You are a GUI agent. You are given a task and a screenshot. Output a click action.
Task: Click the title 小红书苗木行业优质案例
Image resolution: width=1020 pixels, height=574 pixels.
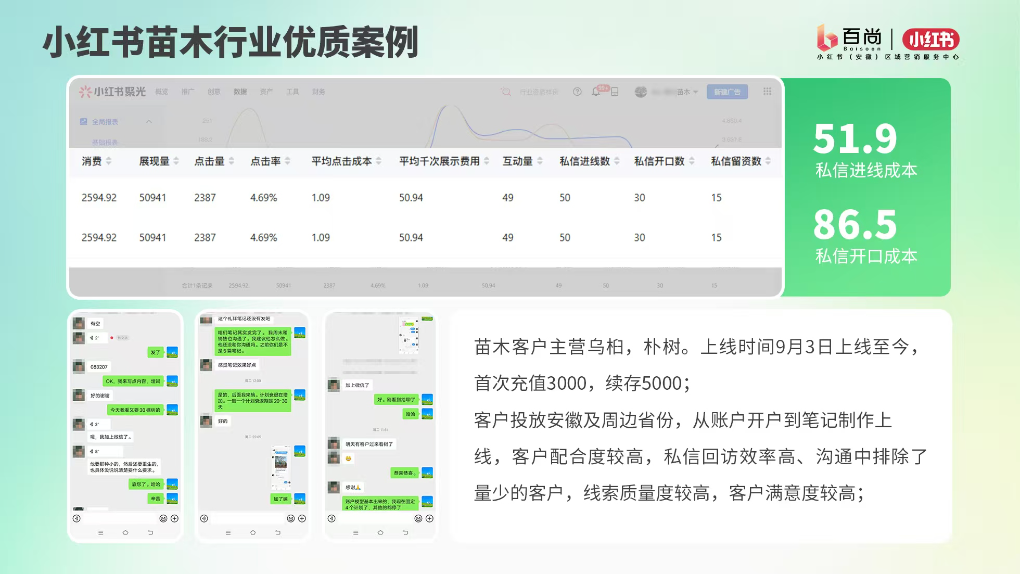[x=230, y=42]
